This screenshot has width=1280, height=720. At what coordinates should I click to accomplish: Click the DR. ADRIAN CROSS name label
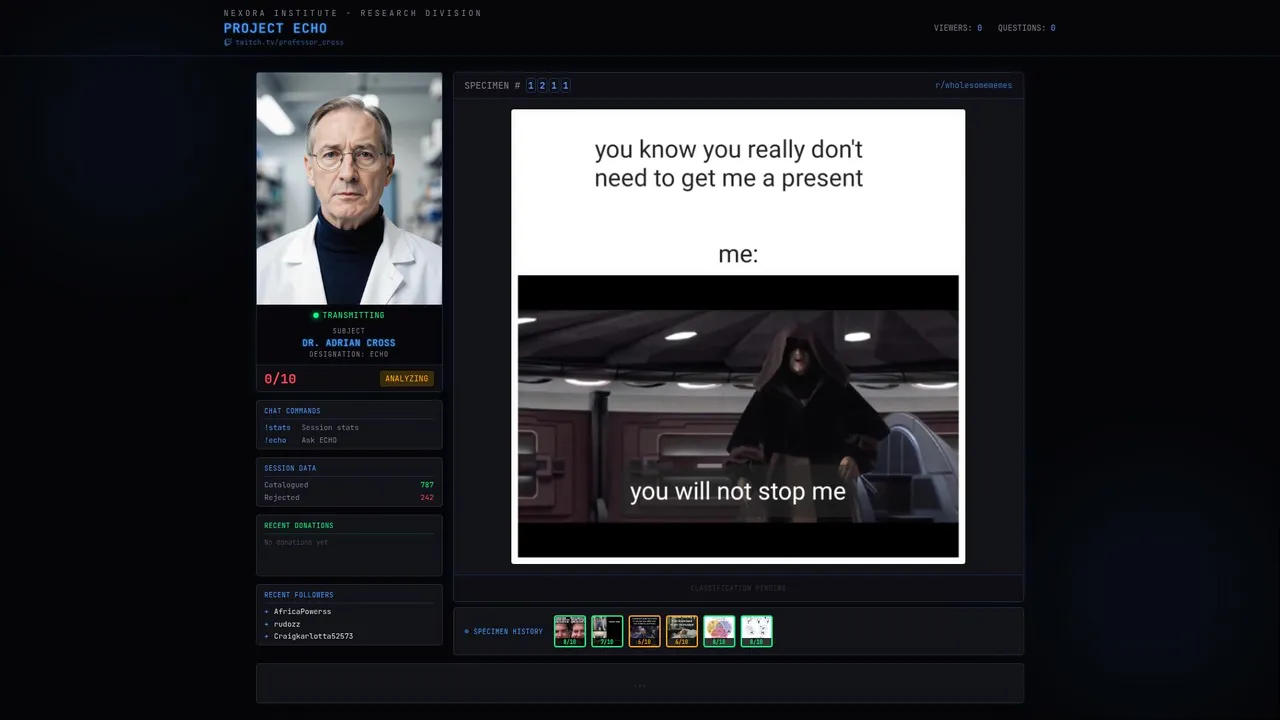click(349, 343)
